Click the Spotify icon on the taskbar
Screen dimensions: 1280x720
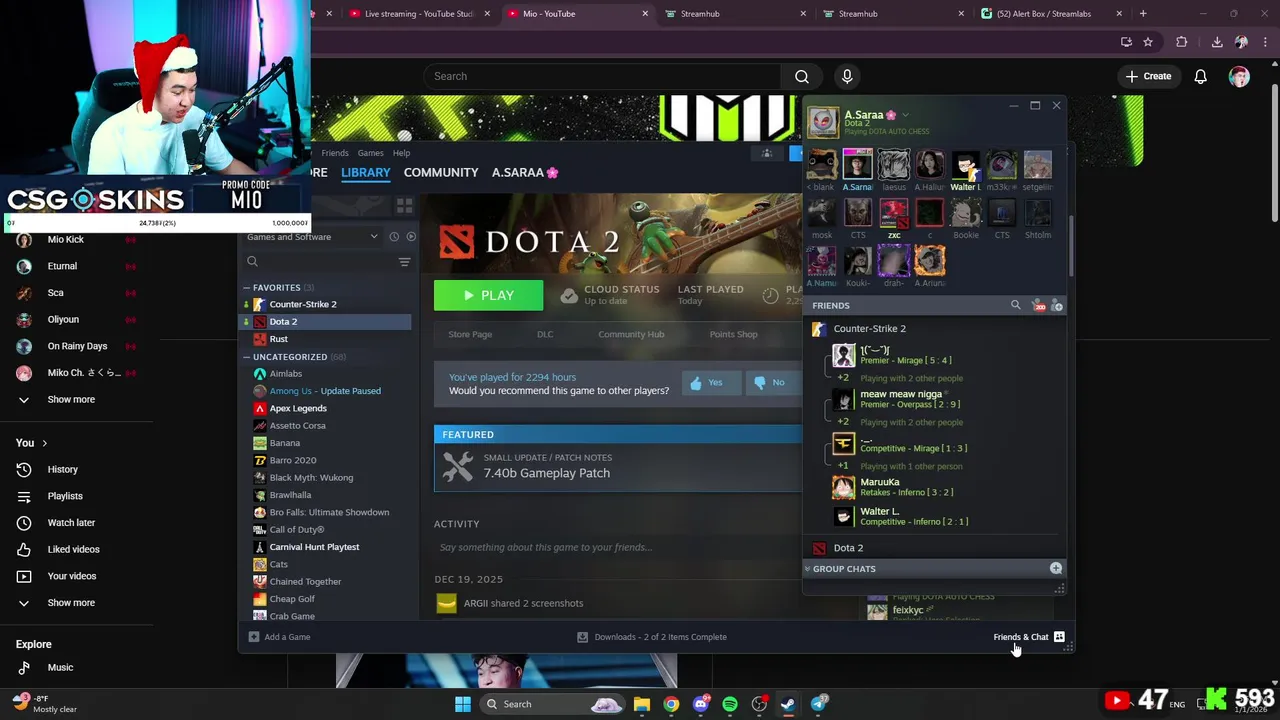point(730,704)
